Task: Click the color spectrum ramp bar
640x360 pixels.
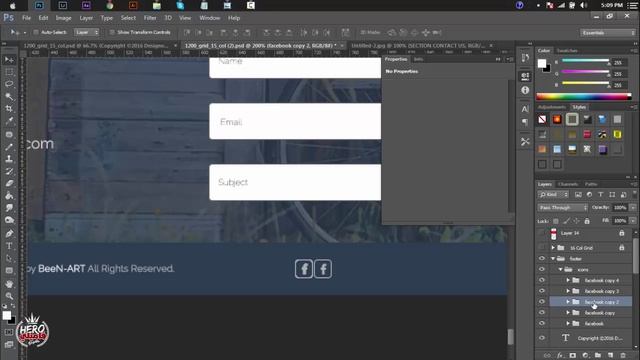Action: point(584,96)
